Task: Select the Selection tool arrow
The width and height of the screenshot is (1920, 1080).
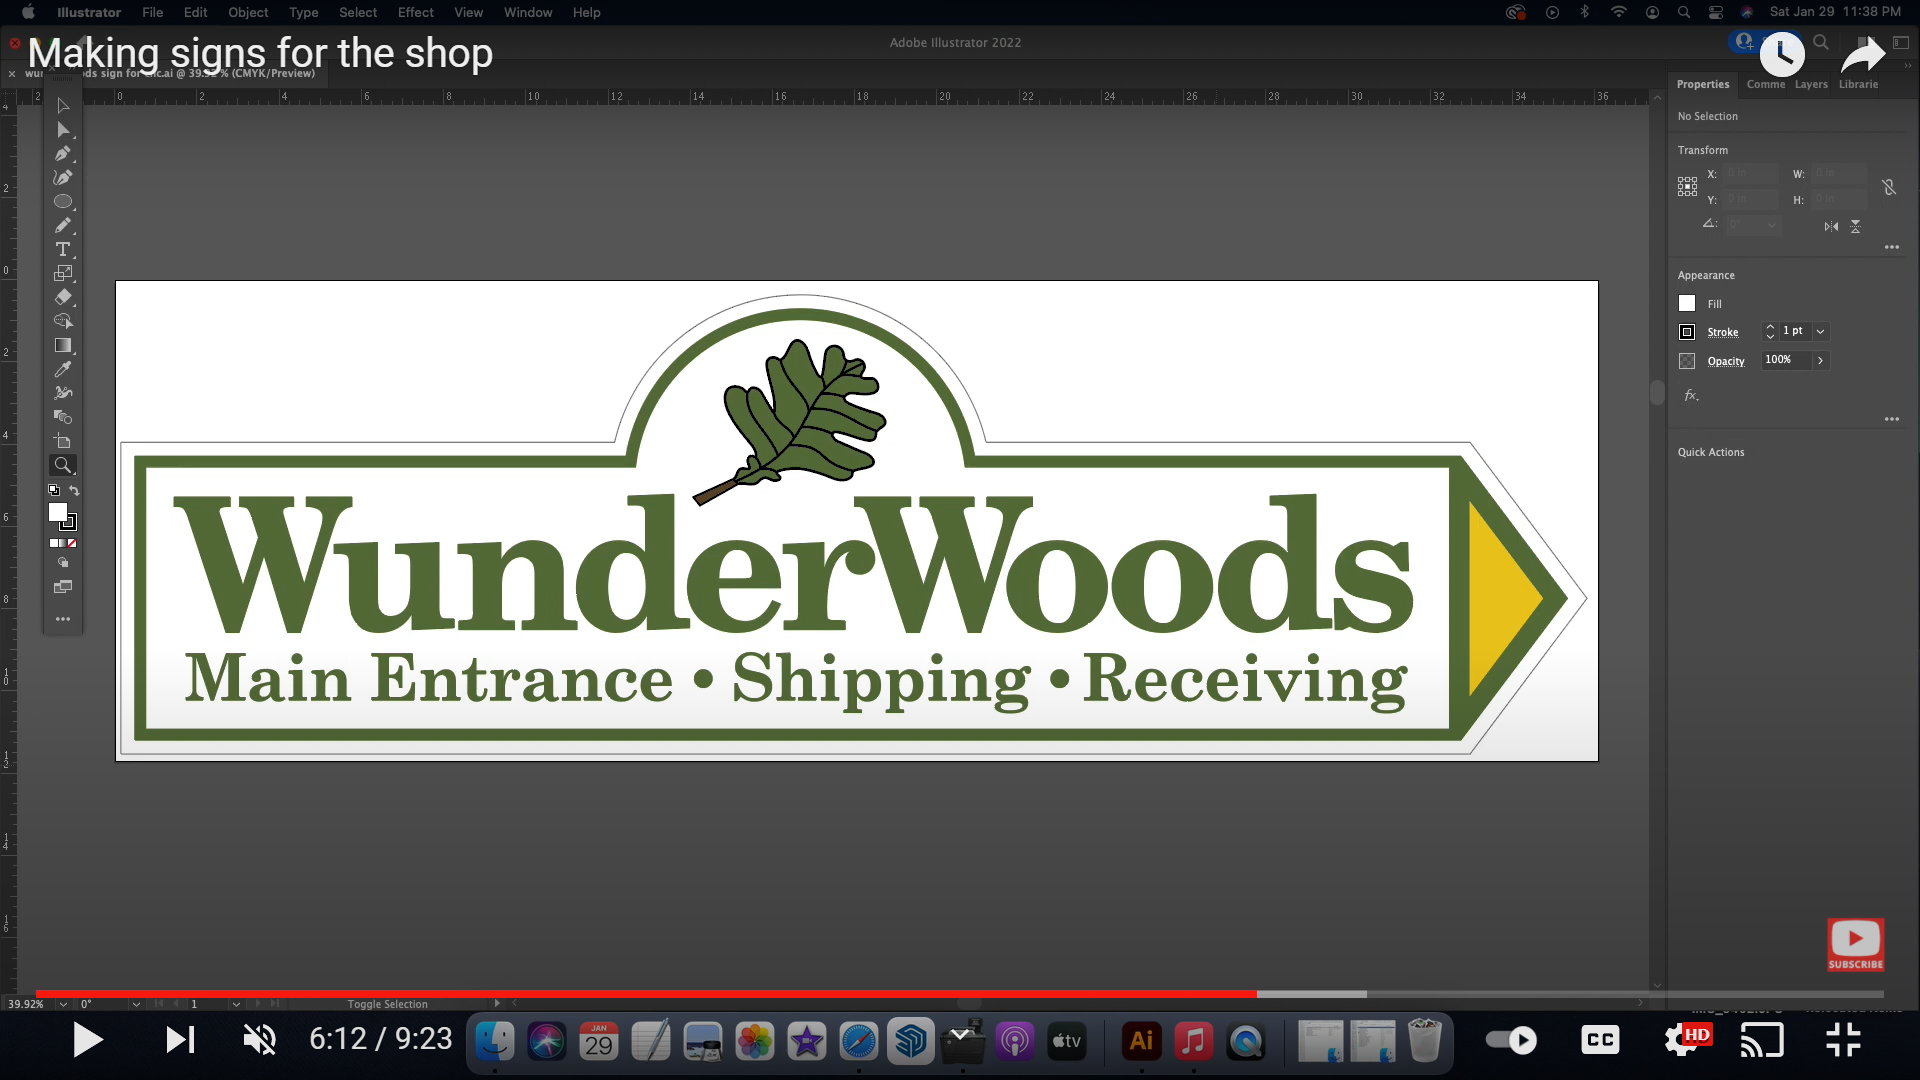Action: [63, 106]
